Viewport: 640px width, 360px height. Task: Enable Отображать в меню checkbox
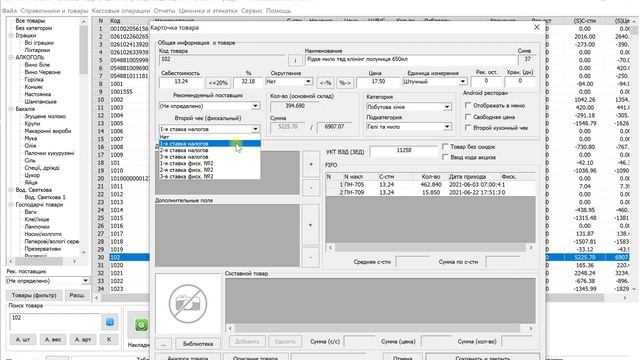[468, 105]
